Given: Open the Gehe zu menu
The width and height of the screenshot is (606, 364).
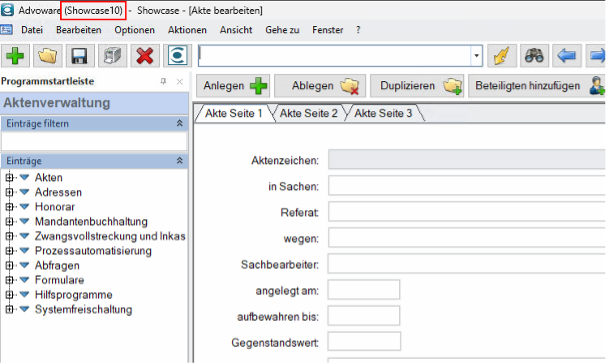Looking at the screenshot, I should [x=282, y=30].
